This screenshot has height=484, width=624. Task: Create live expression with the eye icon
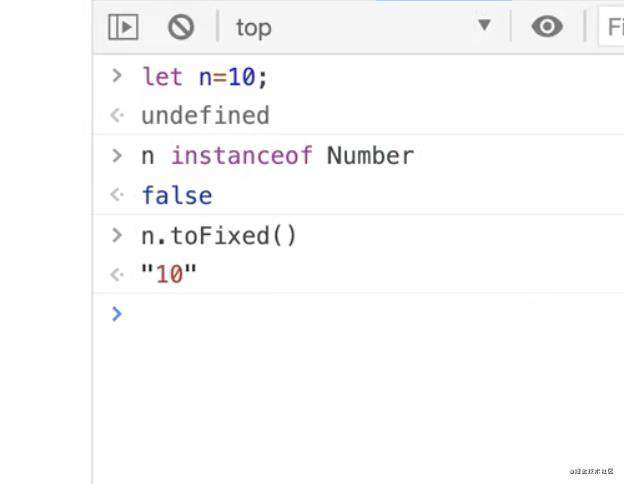pos(547,27)
